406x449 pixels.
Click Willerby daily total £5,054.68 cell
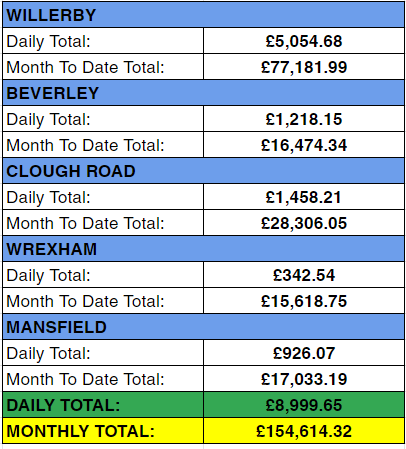click(304, 41)
